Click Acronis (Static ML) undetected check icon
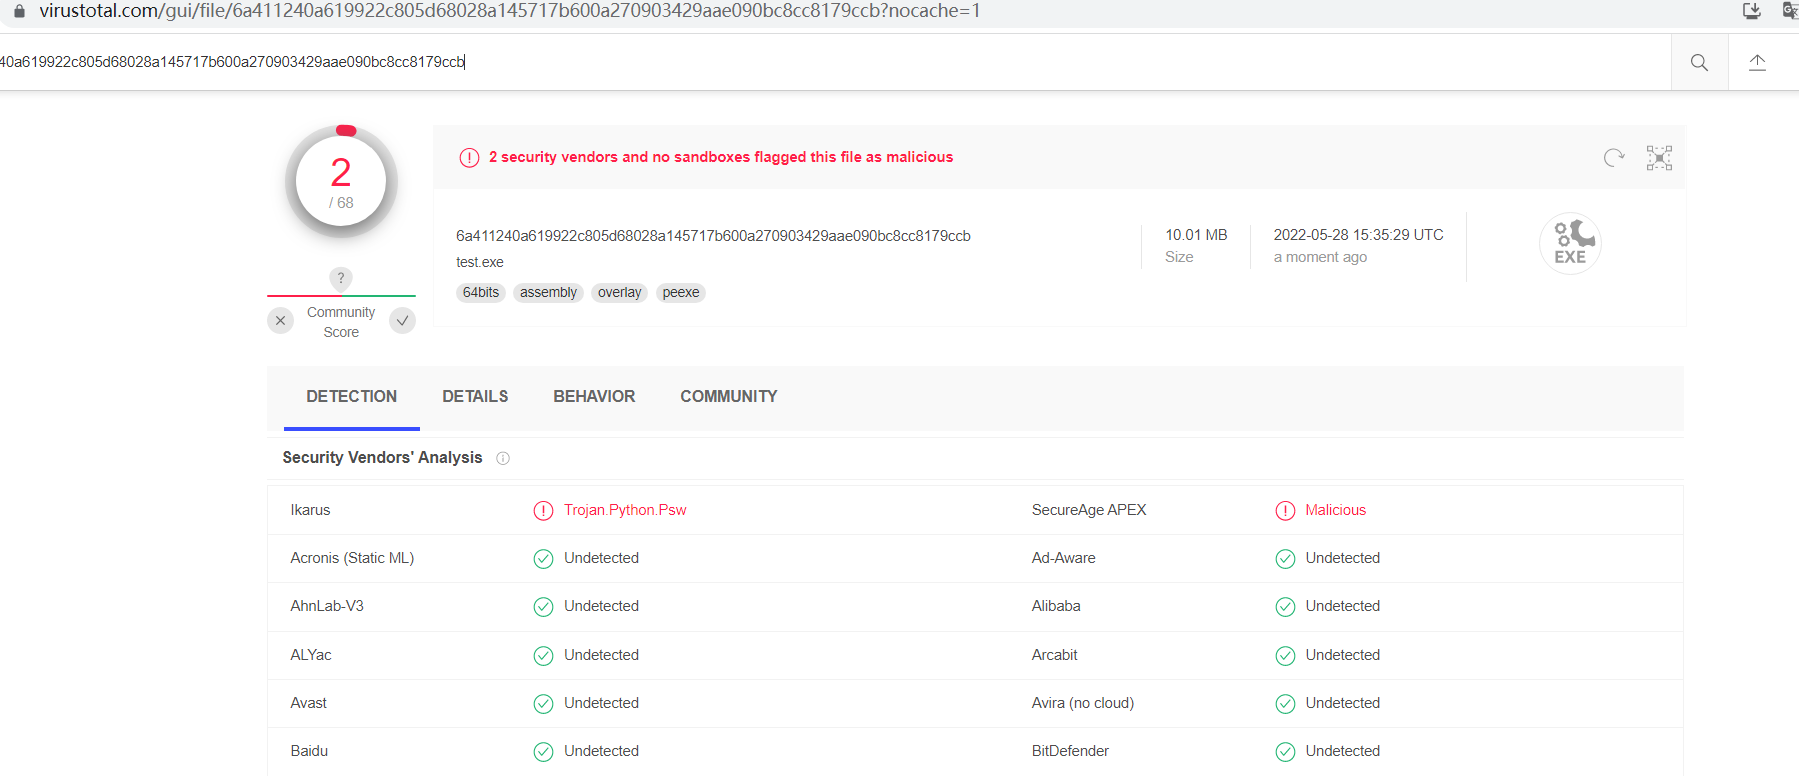Screen dimensions: 1799x776 (x=543, y=559)
